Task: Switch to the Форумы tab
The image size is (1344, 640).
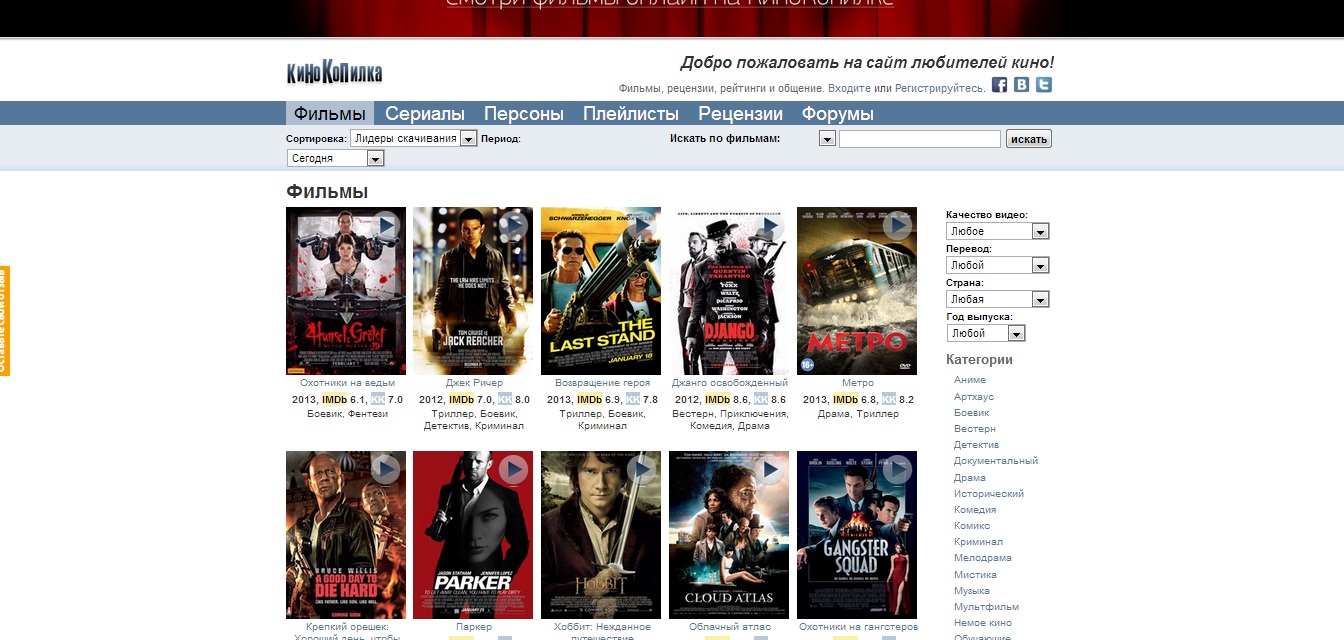Action: [x=838, y=114]
